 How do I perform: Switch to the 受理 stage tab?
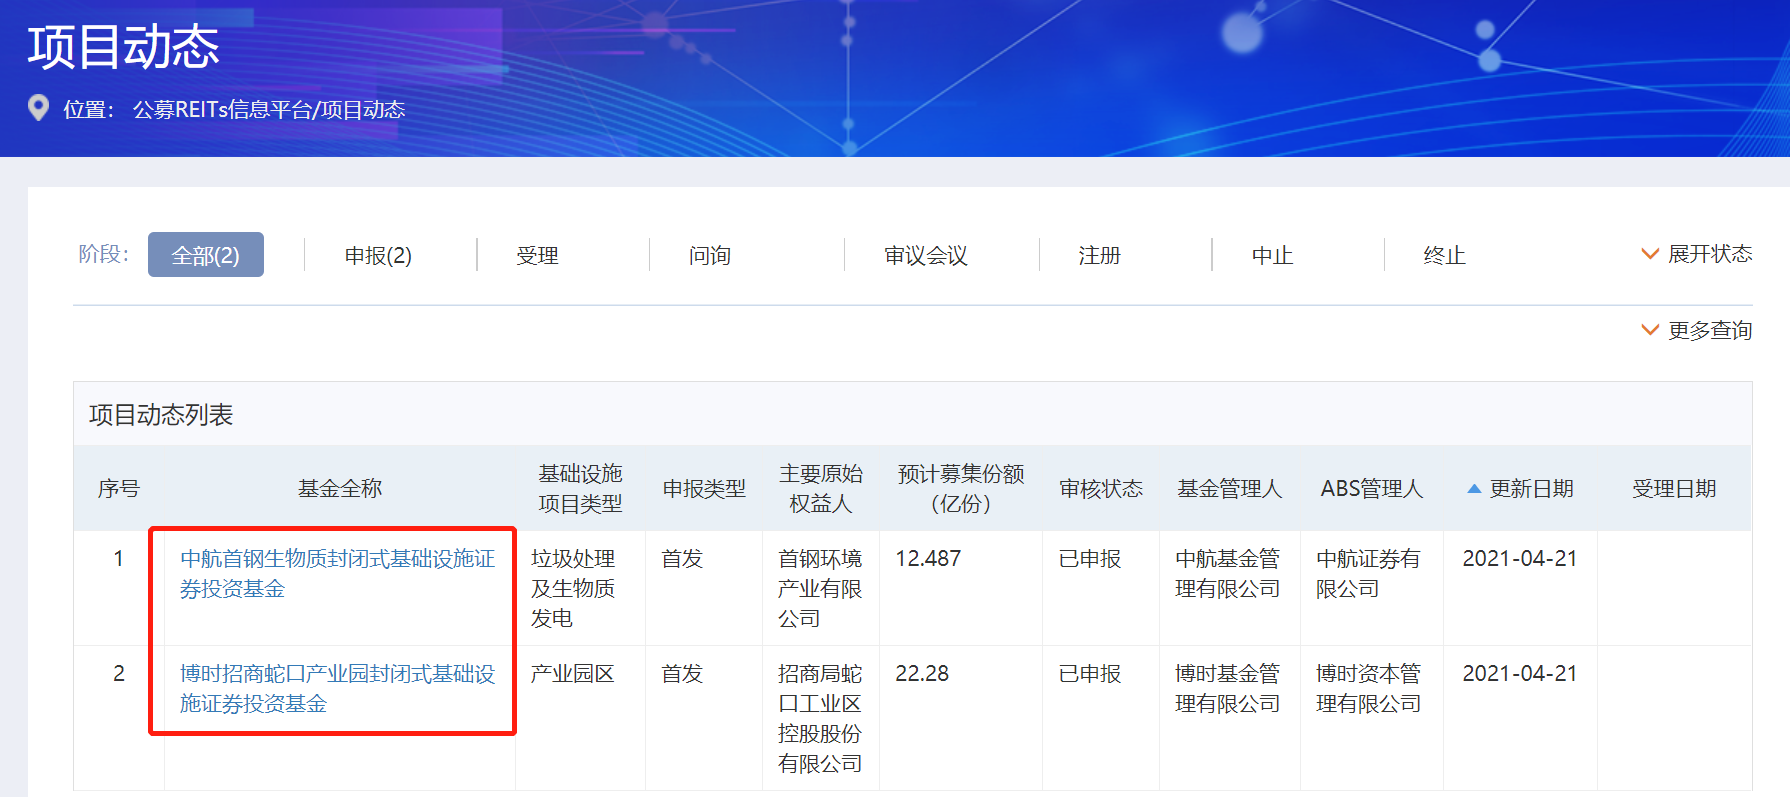point(537,256)
